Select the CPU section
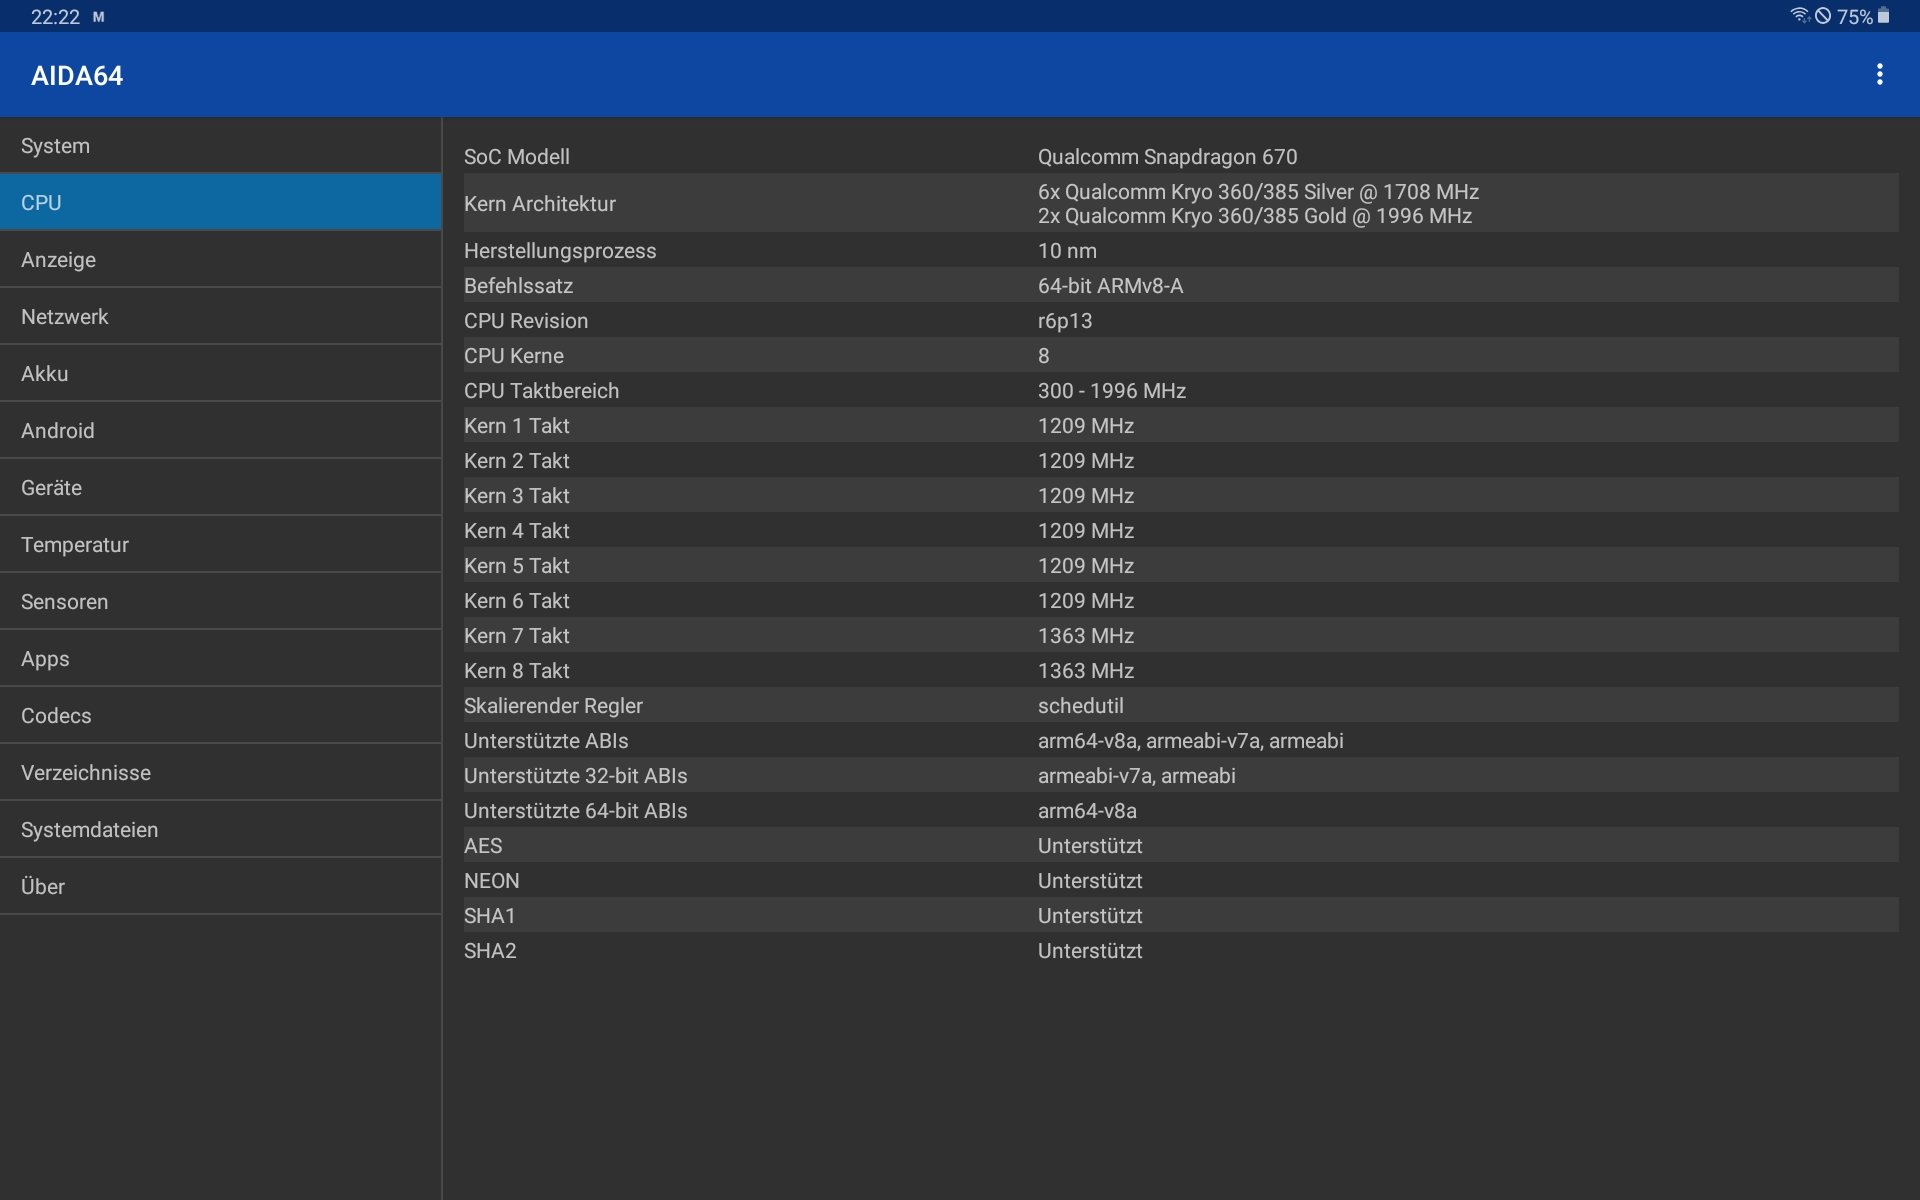 pyautogui.click(x=220, y=203)
